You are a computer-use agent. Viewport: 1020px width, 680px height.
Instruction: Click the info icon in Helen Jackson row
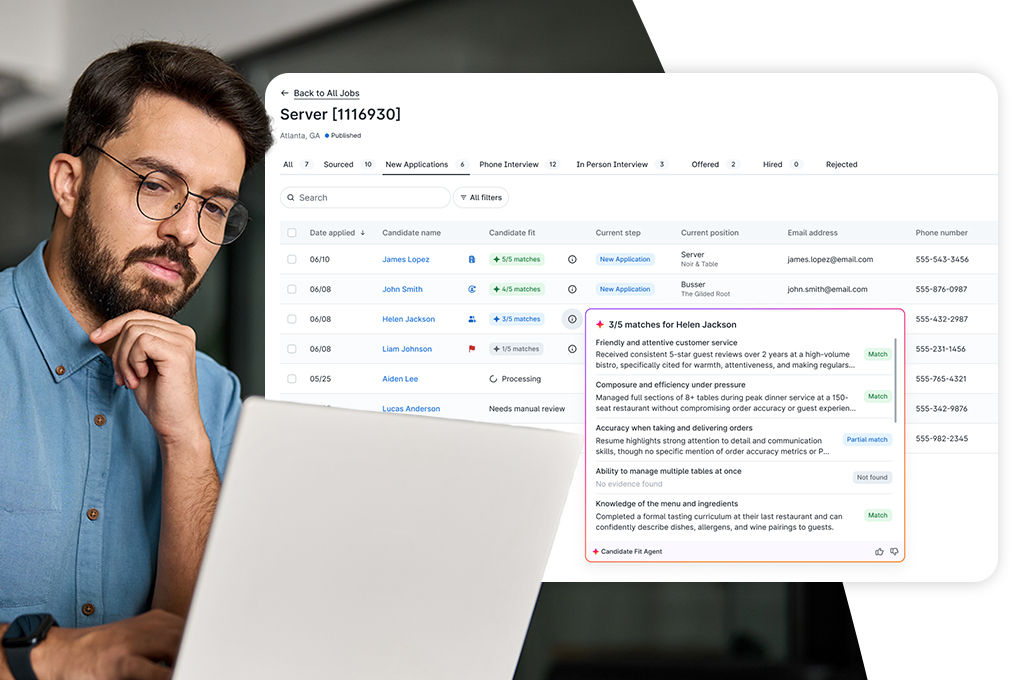[x=572, y=320]
